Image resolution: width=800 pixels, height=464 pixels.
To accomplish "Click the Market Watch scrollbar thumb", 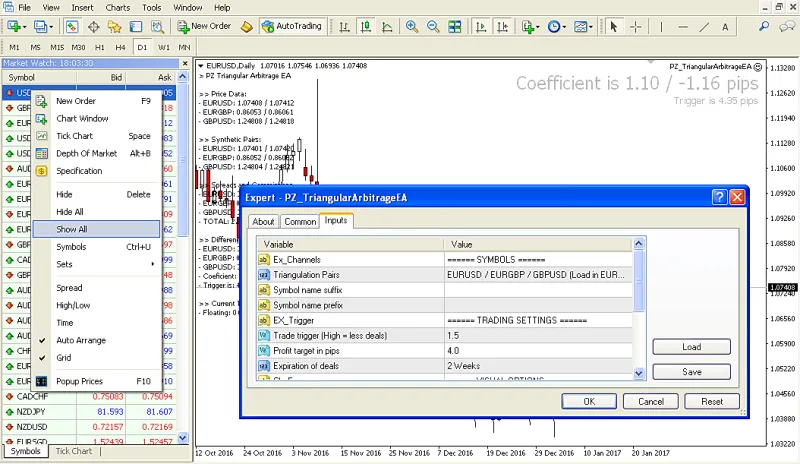I will pyautogui.click(x=183, y=159).
